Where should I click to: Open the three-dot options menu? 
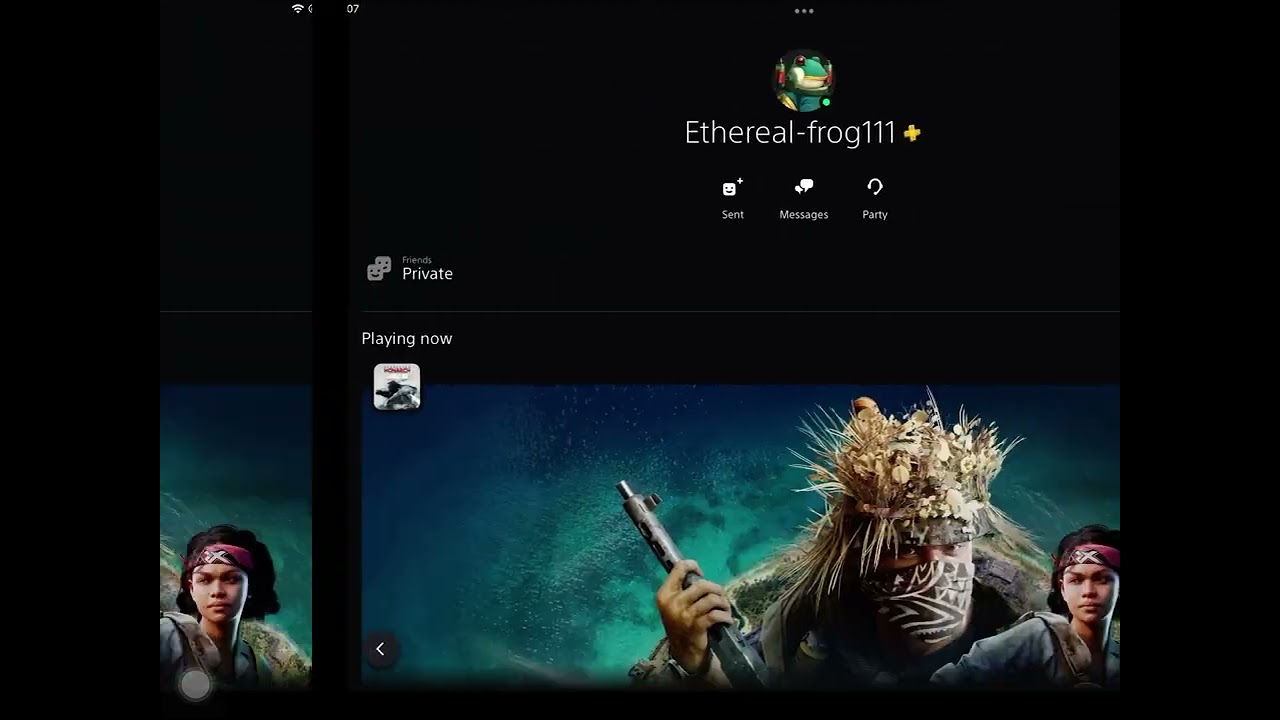pyautogui.click(x=804, y=11)
